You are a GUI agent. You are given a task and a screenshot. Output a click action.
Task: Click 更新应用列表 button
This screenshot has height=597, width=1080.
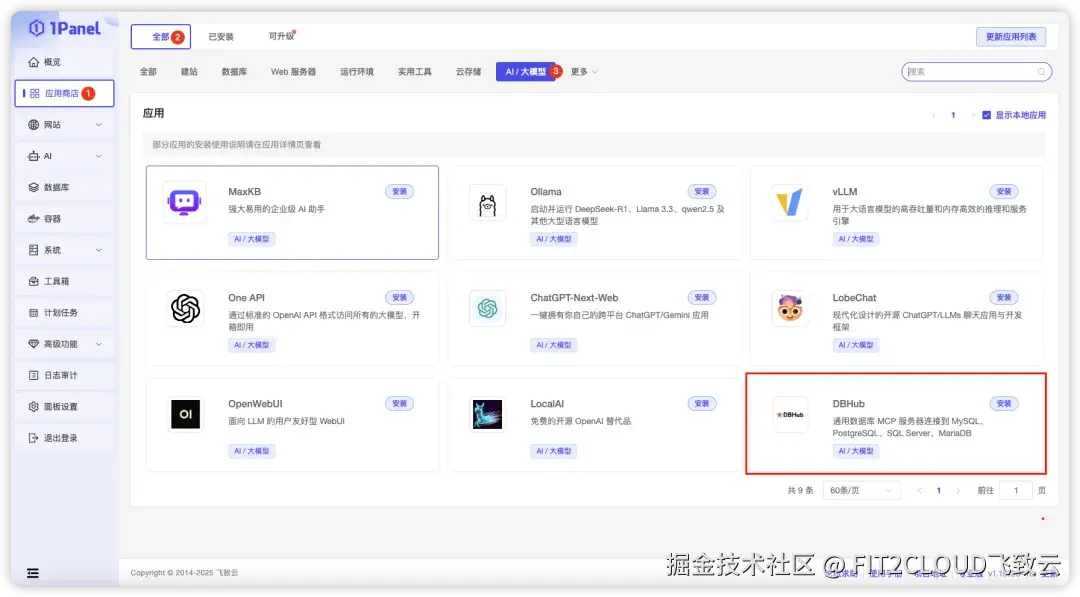click(x=1010, y=36)
